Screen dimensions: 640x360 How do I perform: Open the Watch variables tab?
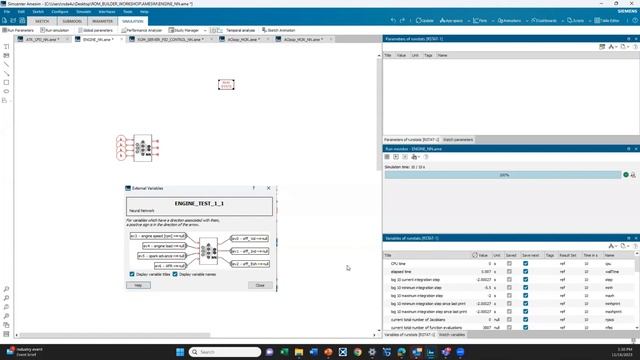click(x=451, y=335)
